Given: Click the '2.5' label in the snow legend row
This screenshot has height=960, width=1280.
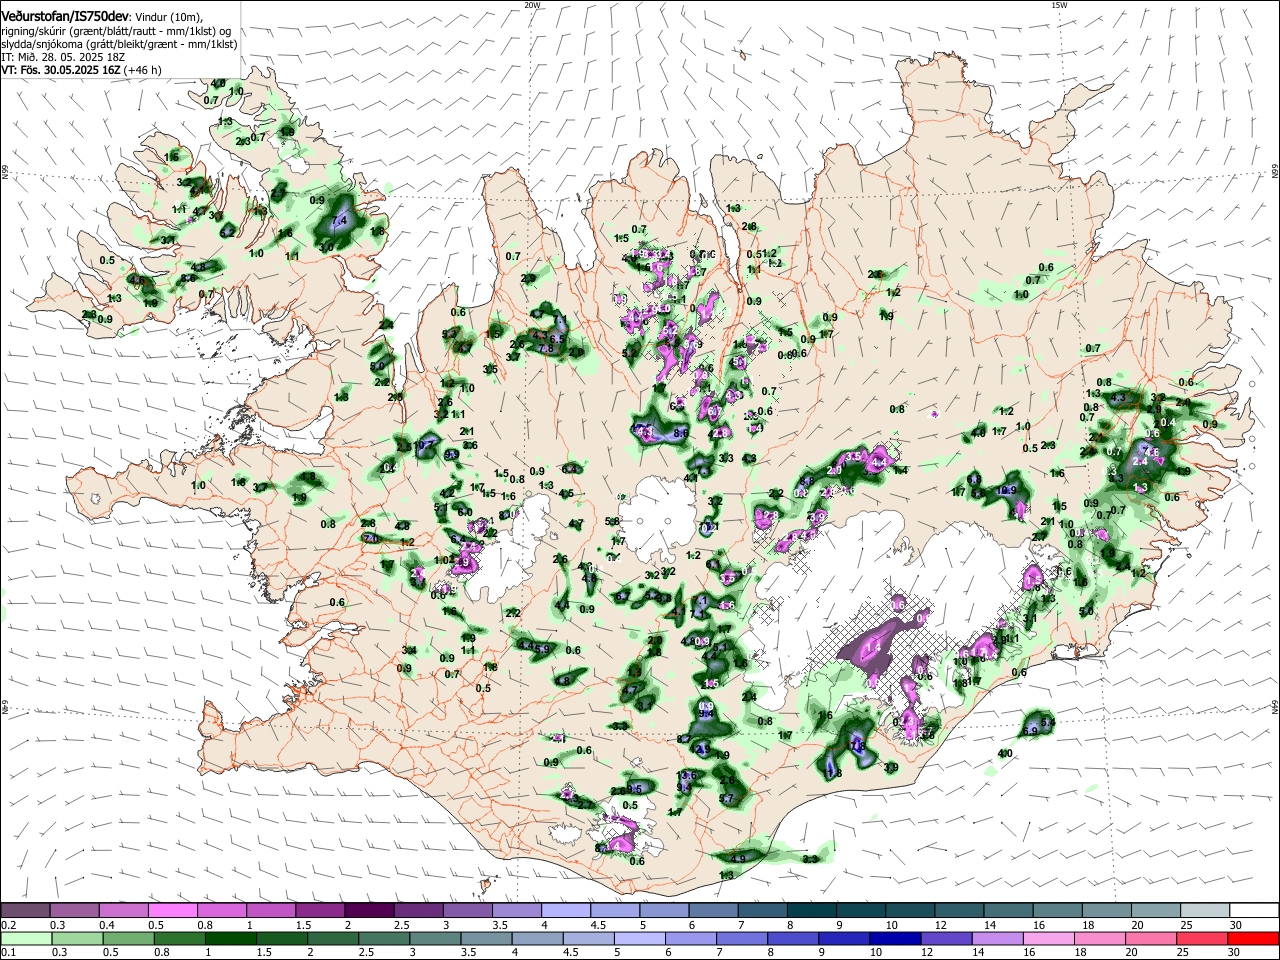Looking at the screenshot, I should click(x=402, y=925).
